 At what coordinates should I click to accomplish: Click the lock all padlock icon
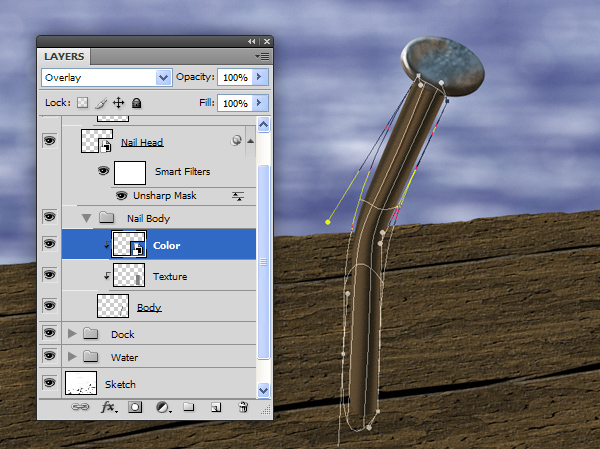(137, 103)
